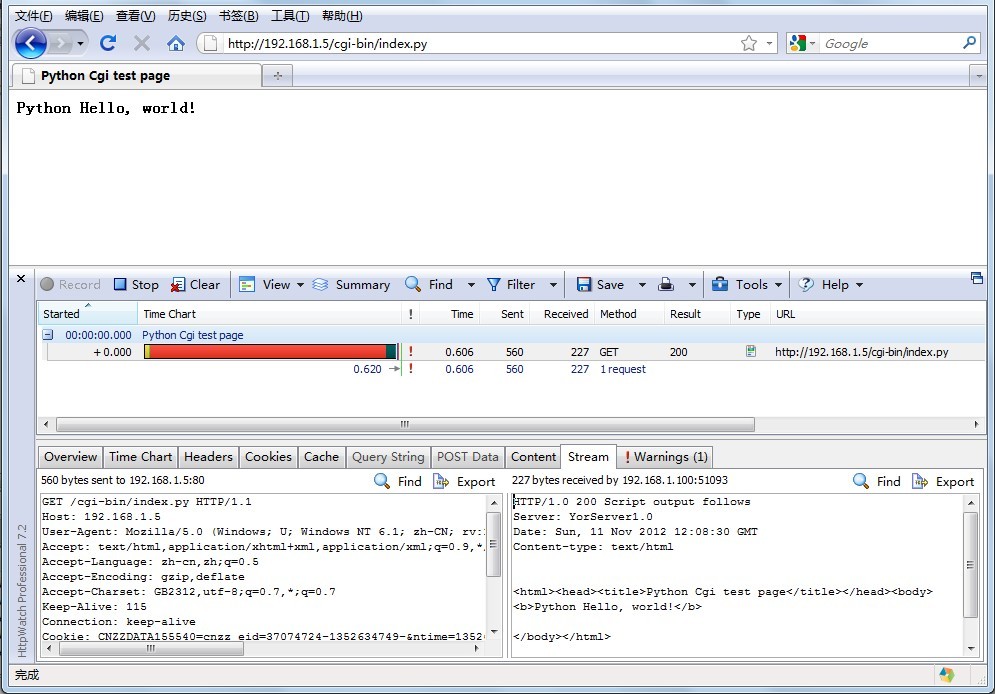Screen dimensions: 995x694
Task: Focus the Google search box
Action: click(x=891, y=43)
